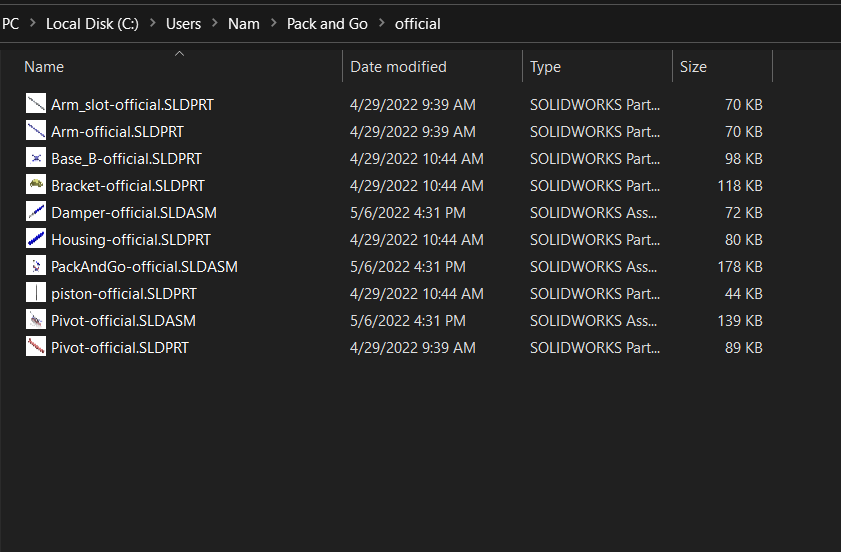Select the file name Pivot-official.SLDPRT
This screenshot has height=552, width=841.
120,348
